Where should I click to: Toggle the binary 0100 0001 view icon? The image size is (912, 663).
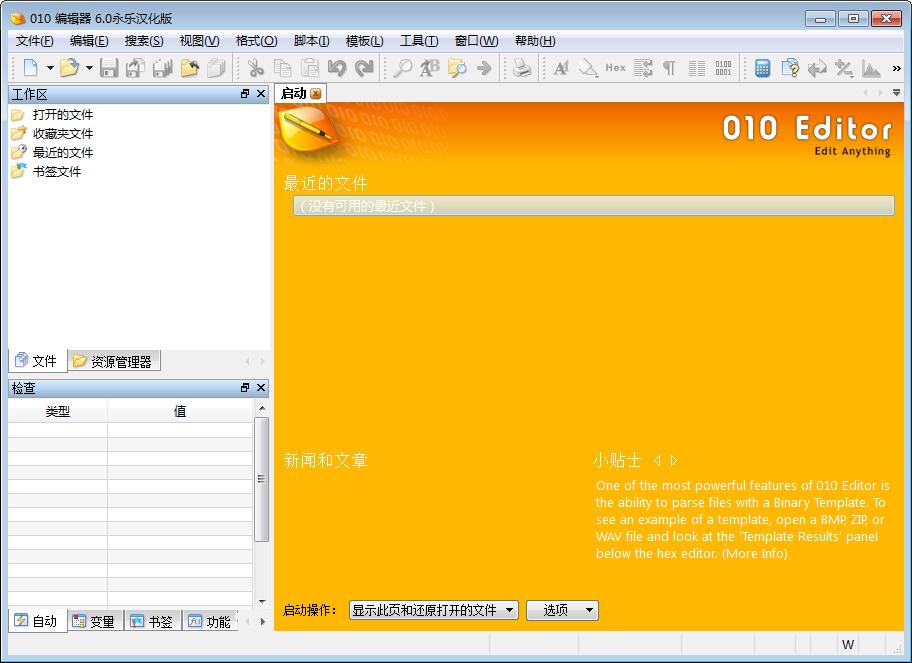click(x=724, y=68)
